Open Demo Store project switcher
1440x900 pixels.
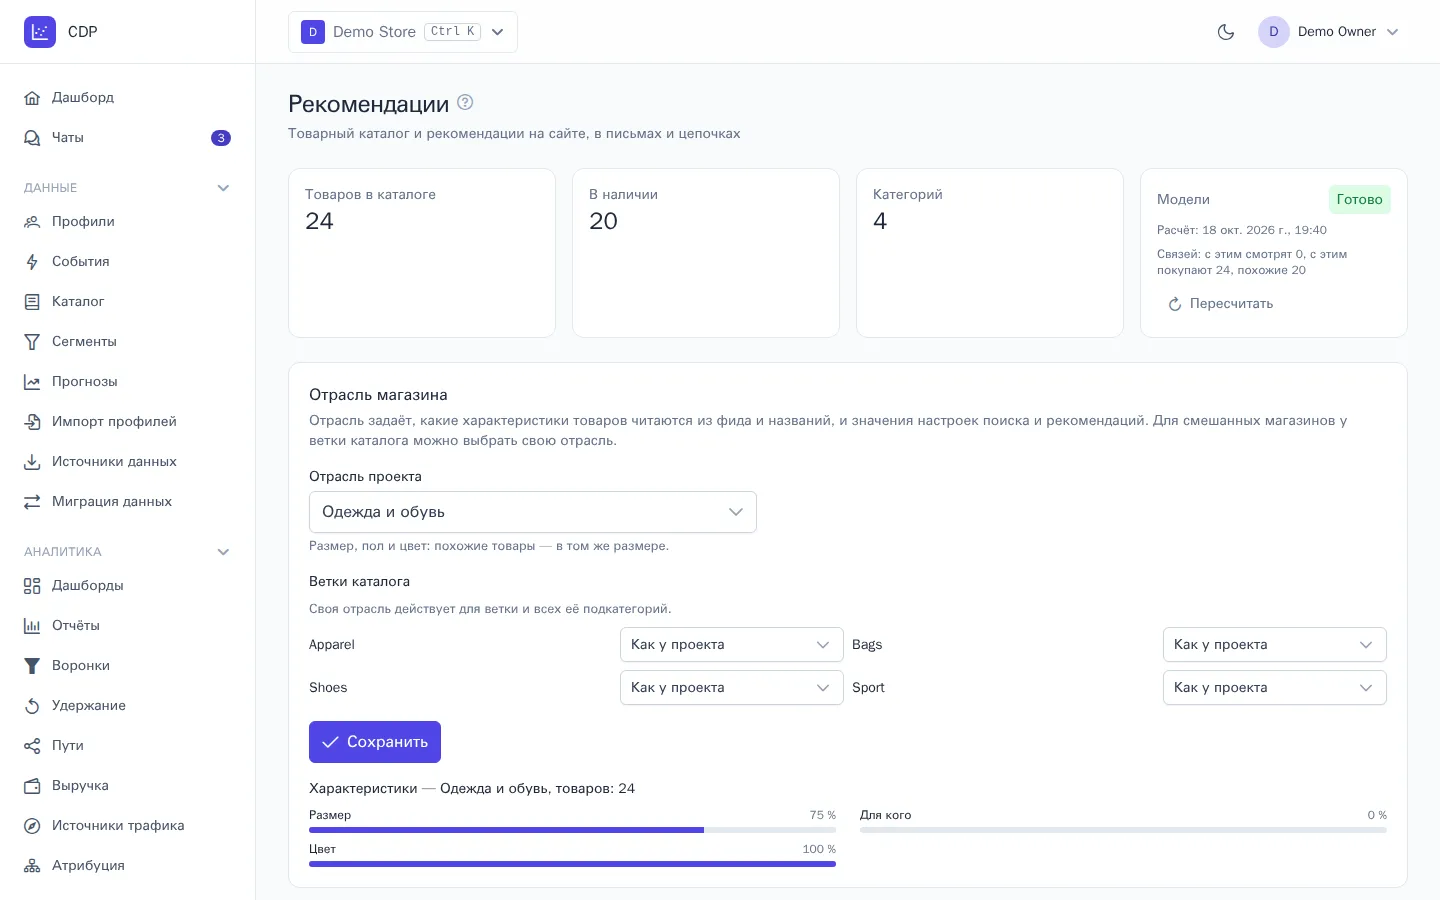403,32
